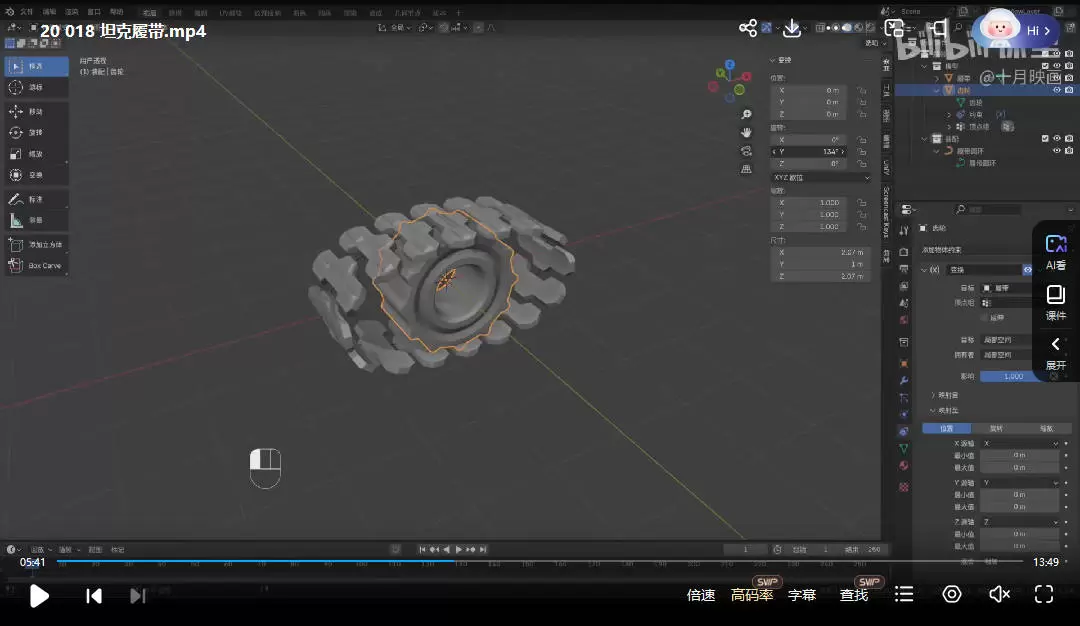Open the Y source axis dropdown
1080x626 pixels.
pos(1020,483)
